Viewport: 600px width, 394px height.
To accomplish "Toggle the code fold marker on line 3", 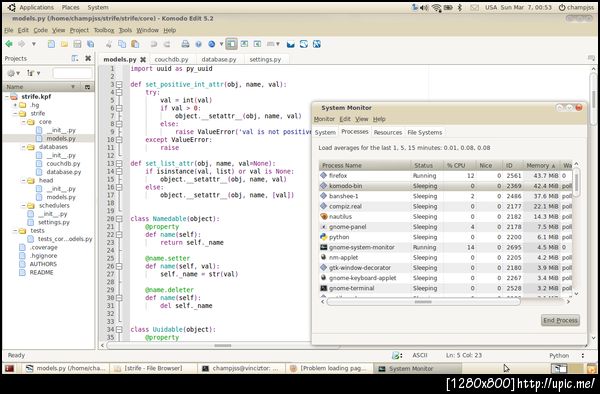I will 119,84.
